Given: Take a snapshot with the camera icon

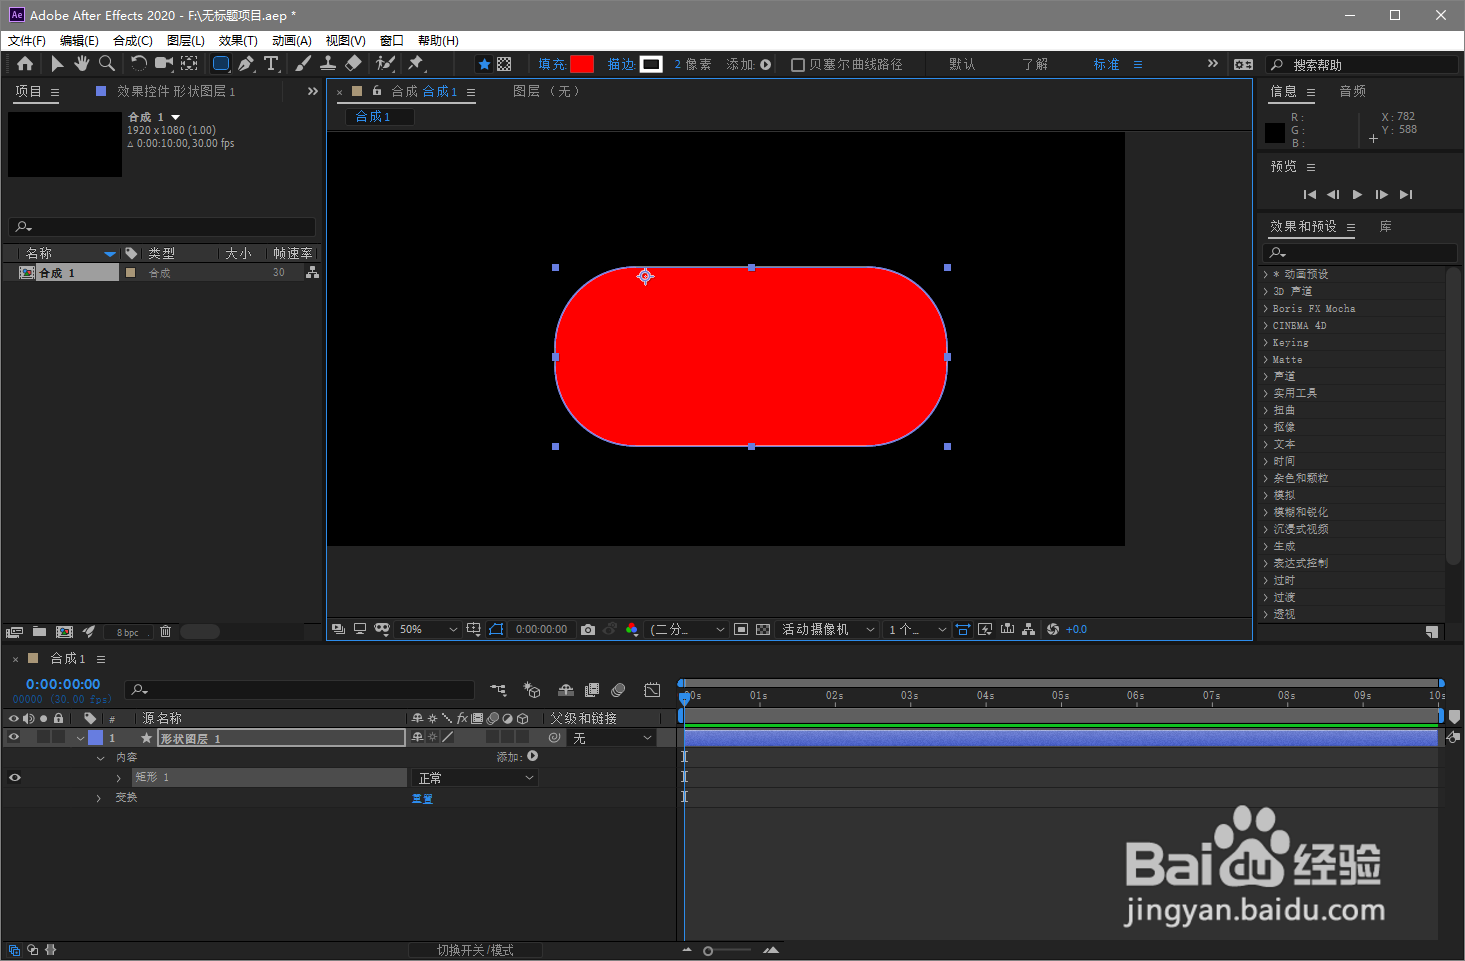Looking at the screenshot, I should [x=588, y=629].
